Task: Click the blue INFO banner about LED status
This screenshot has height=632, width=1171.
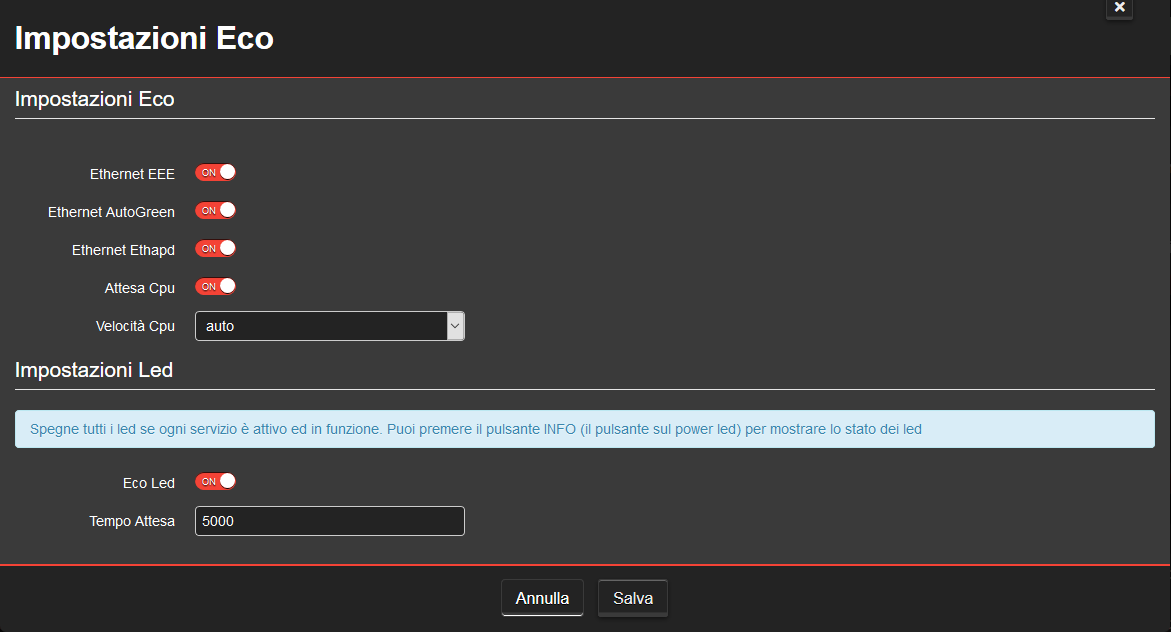Action: [x=585, y=428]
